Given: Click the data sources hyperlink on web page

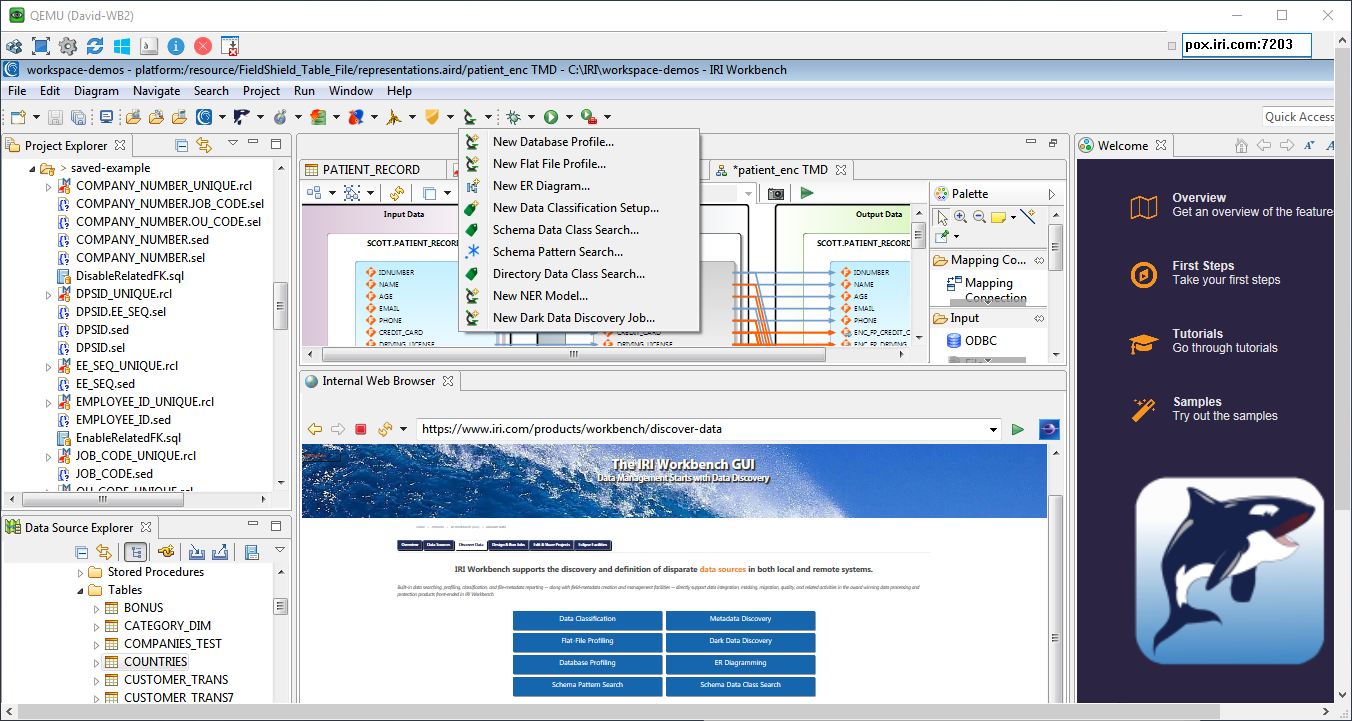Looking at the screenshot, I should coord(722,569).
